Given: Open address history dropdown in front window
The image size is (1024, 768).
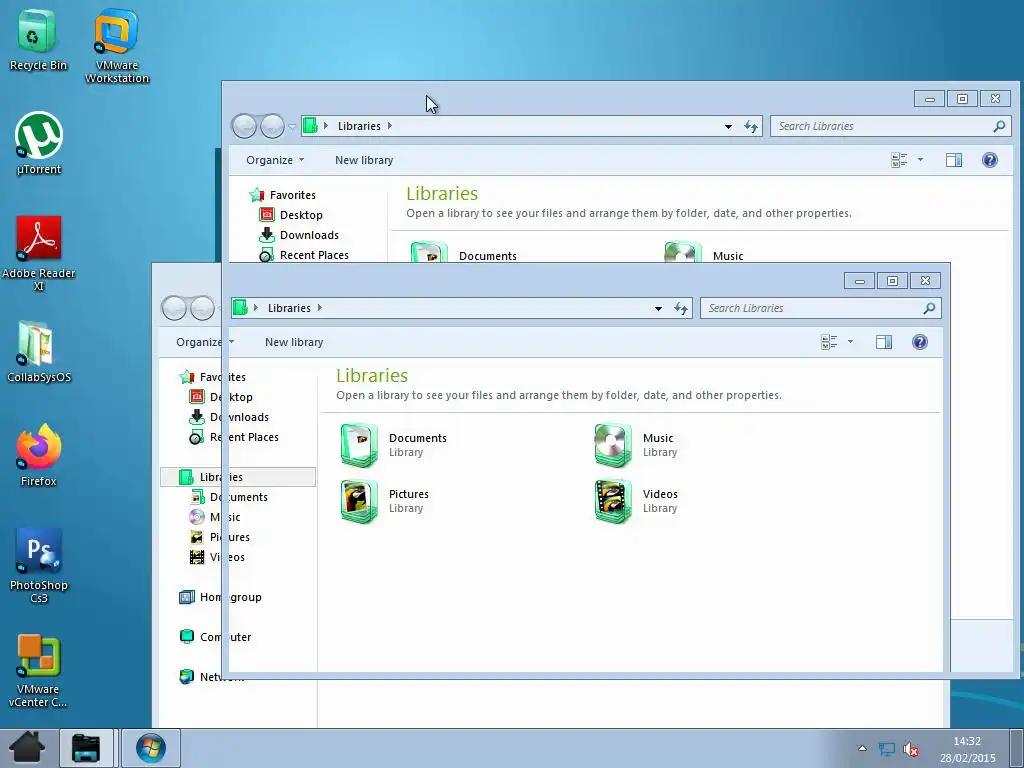Looking at the screenshot, I should coord(658,308).
